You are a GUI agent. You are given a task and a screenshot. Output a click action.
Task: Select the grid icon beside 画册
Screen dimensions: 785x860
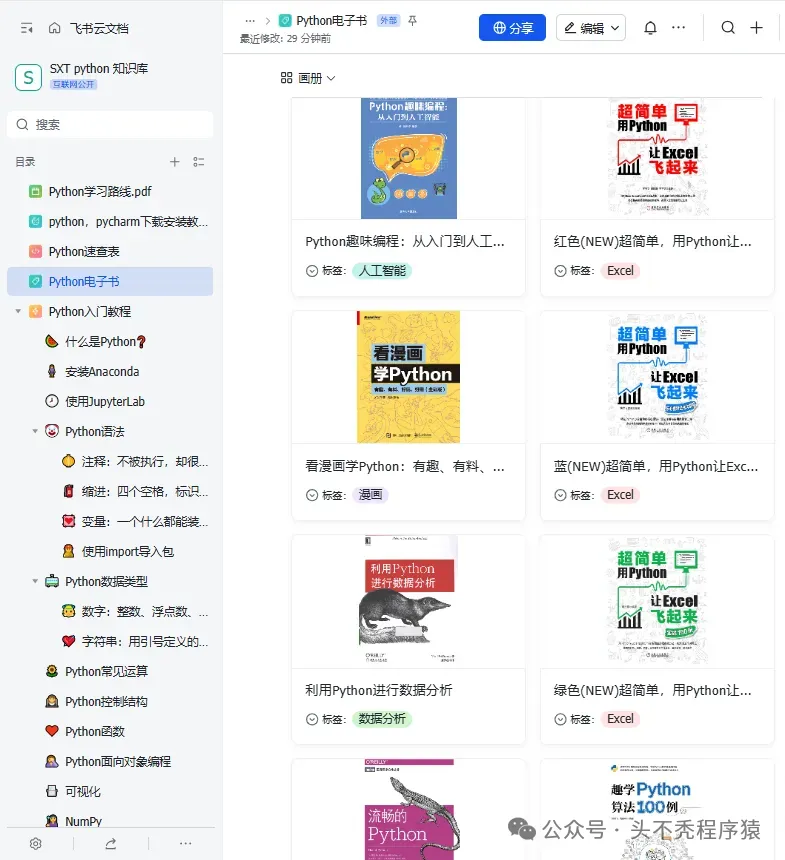click(286, 78)
